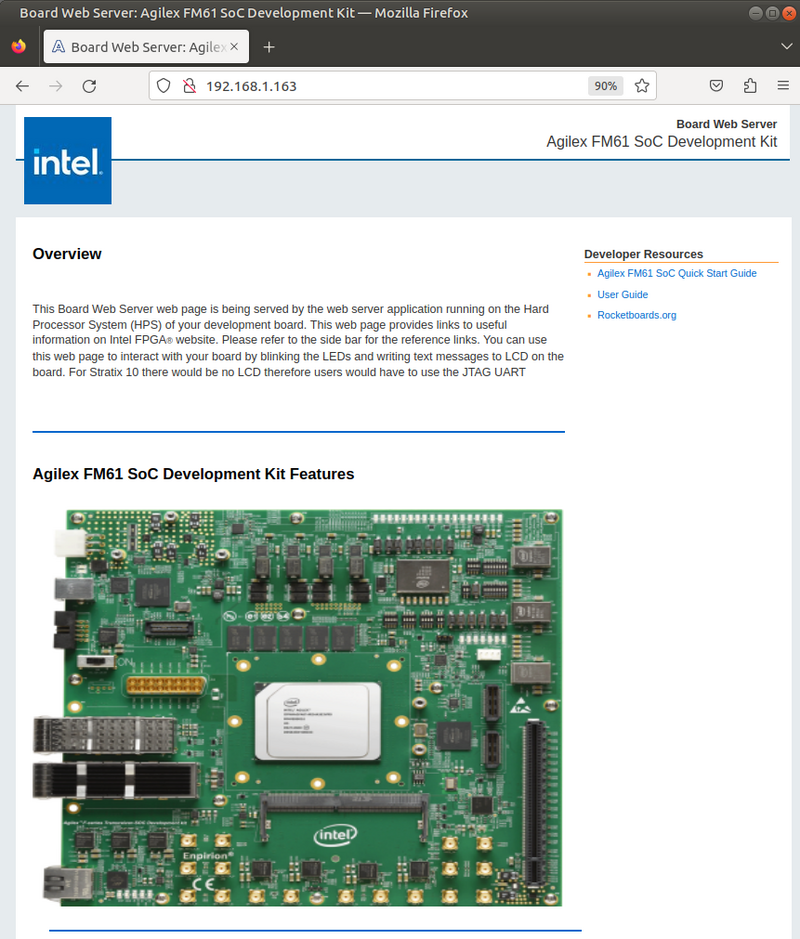
Task: Reload the current page
Action: coord(89,86)
